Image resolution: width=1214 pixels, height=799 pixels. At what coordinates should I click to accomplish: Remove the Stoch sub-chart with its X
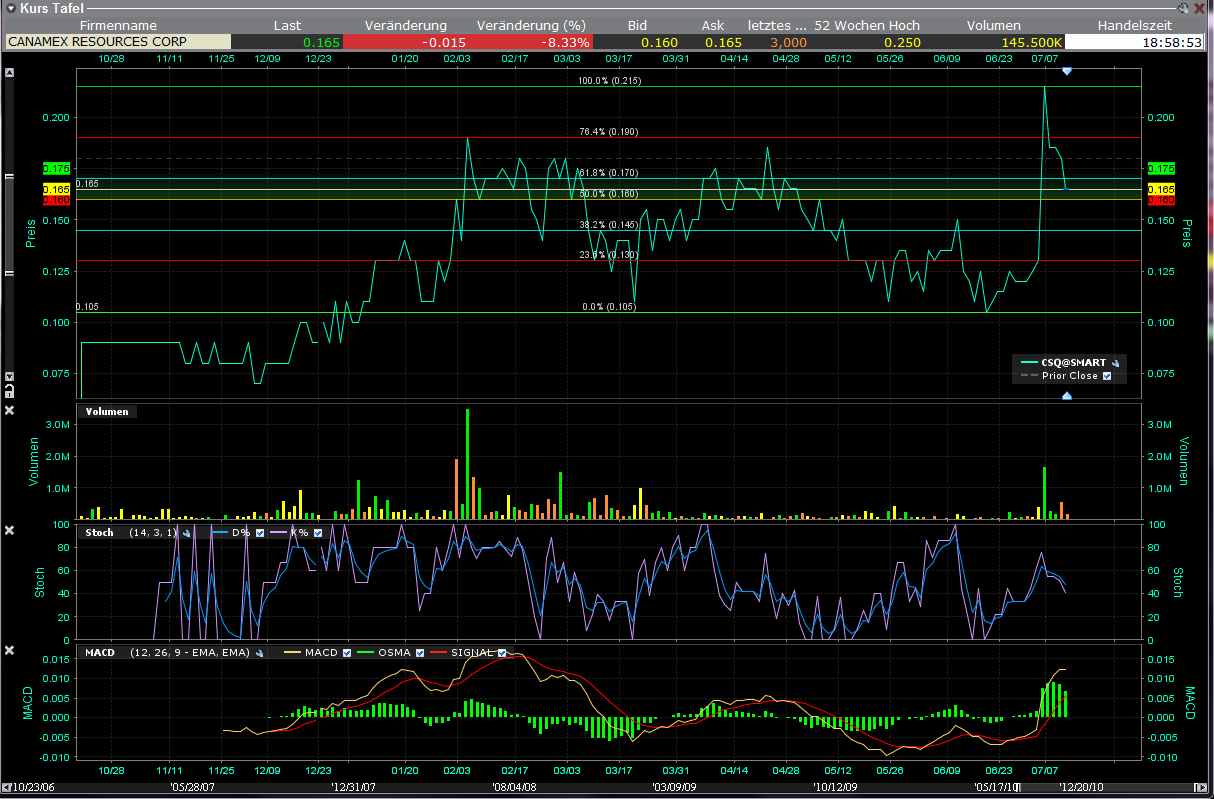click(x=10, y=530)
